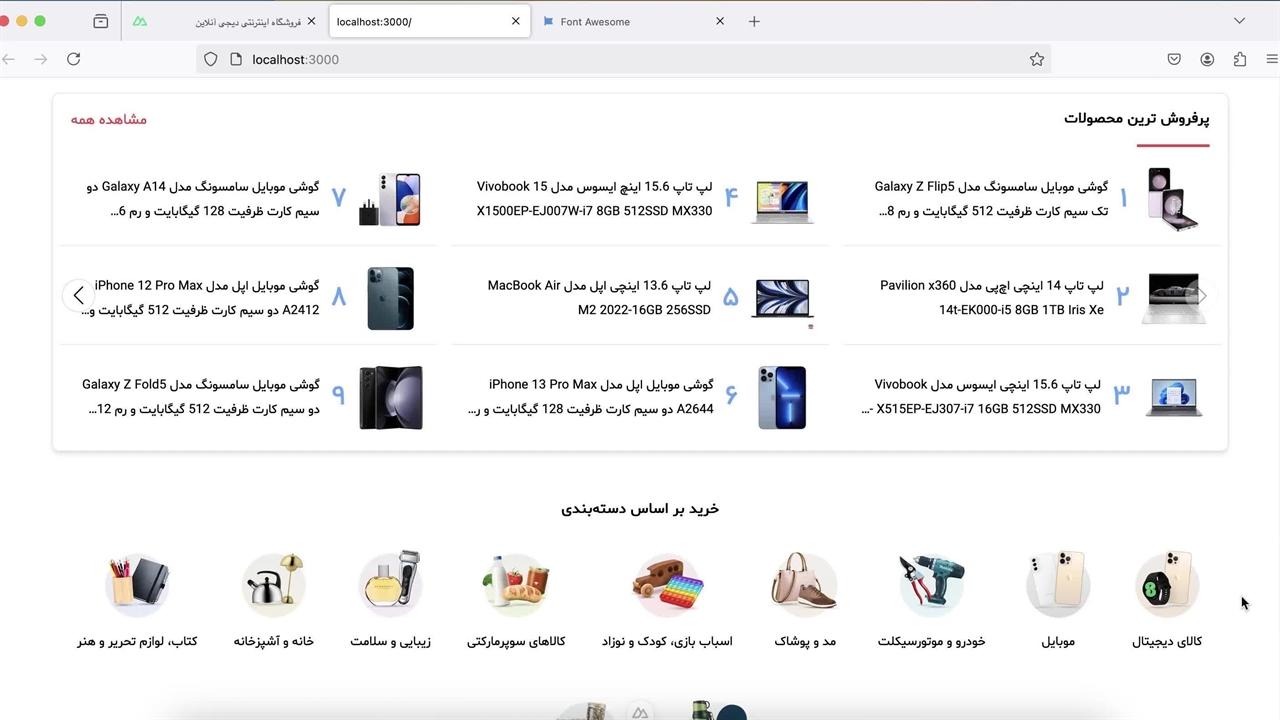Open the Mobile category icon
1280x720 pixels.
click(x=1057, y=584)
